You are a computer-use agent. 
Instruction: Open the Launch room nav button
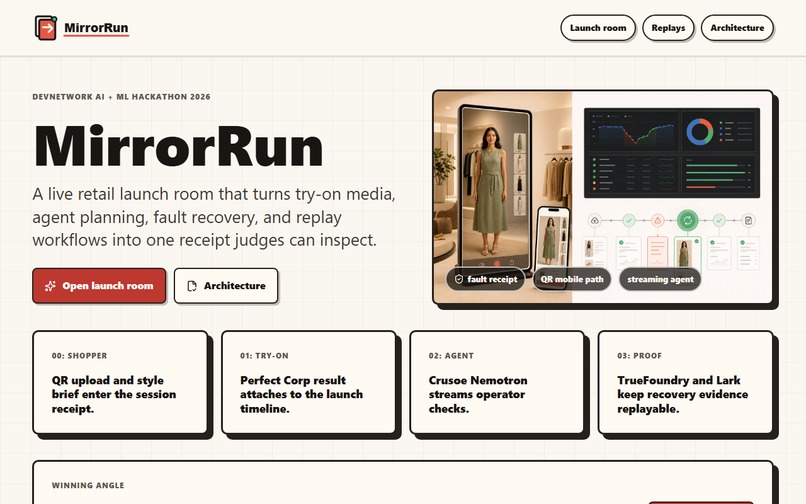[598, 28]
